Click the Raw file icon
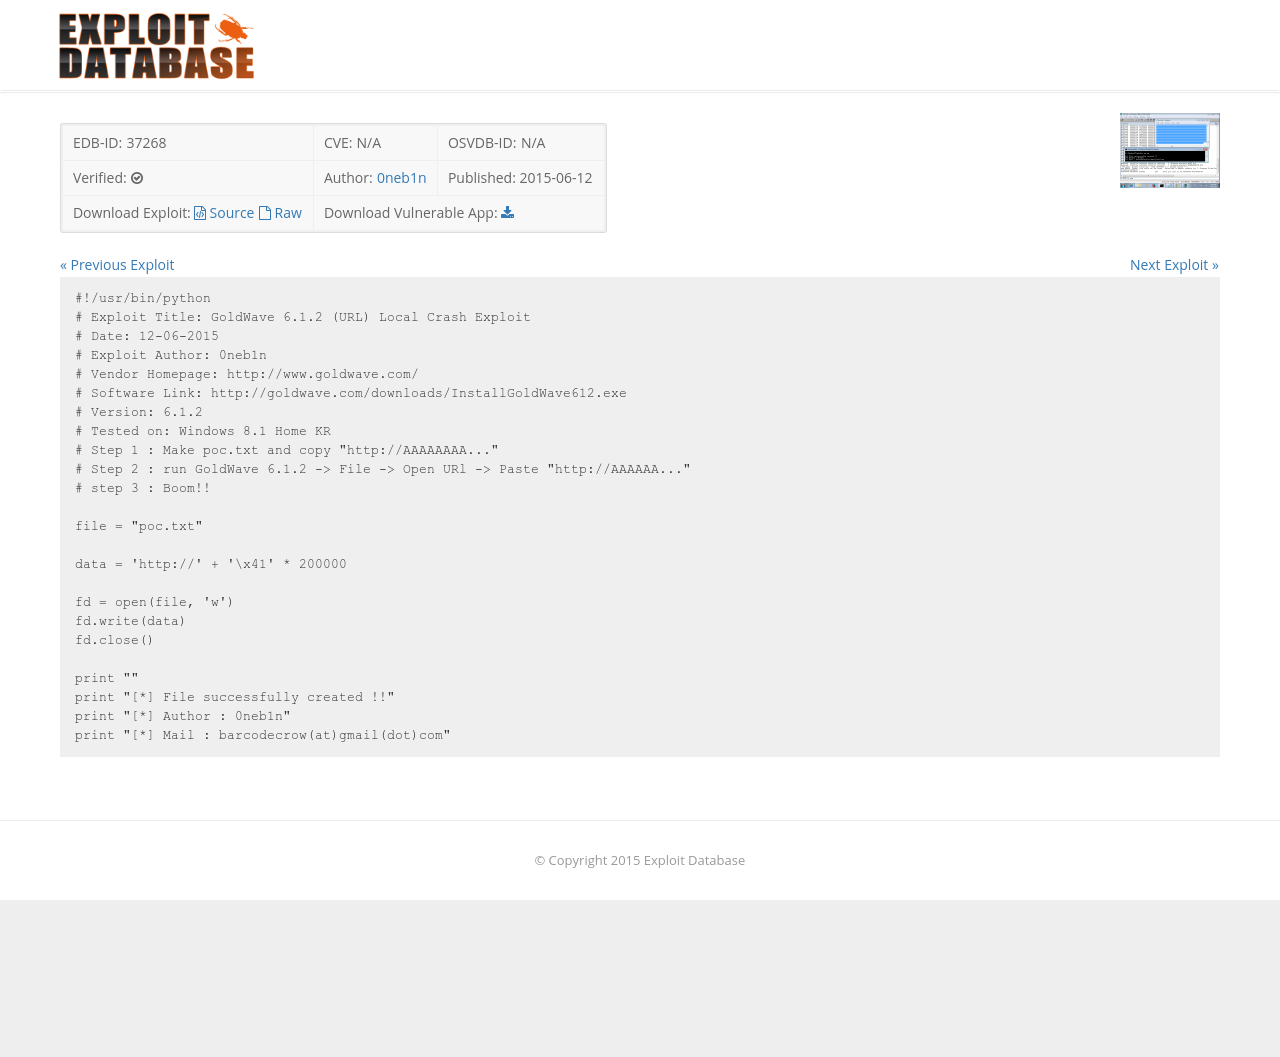This screenshot has height=1057, width=1280. pyautogui.click(x=265, y=213)
